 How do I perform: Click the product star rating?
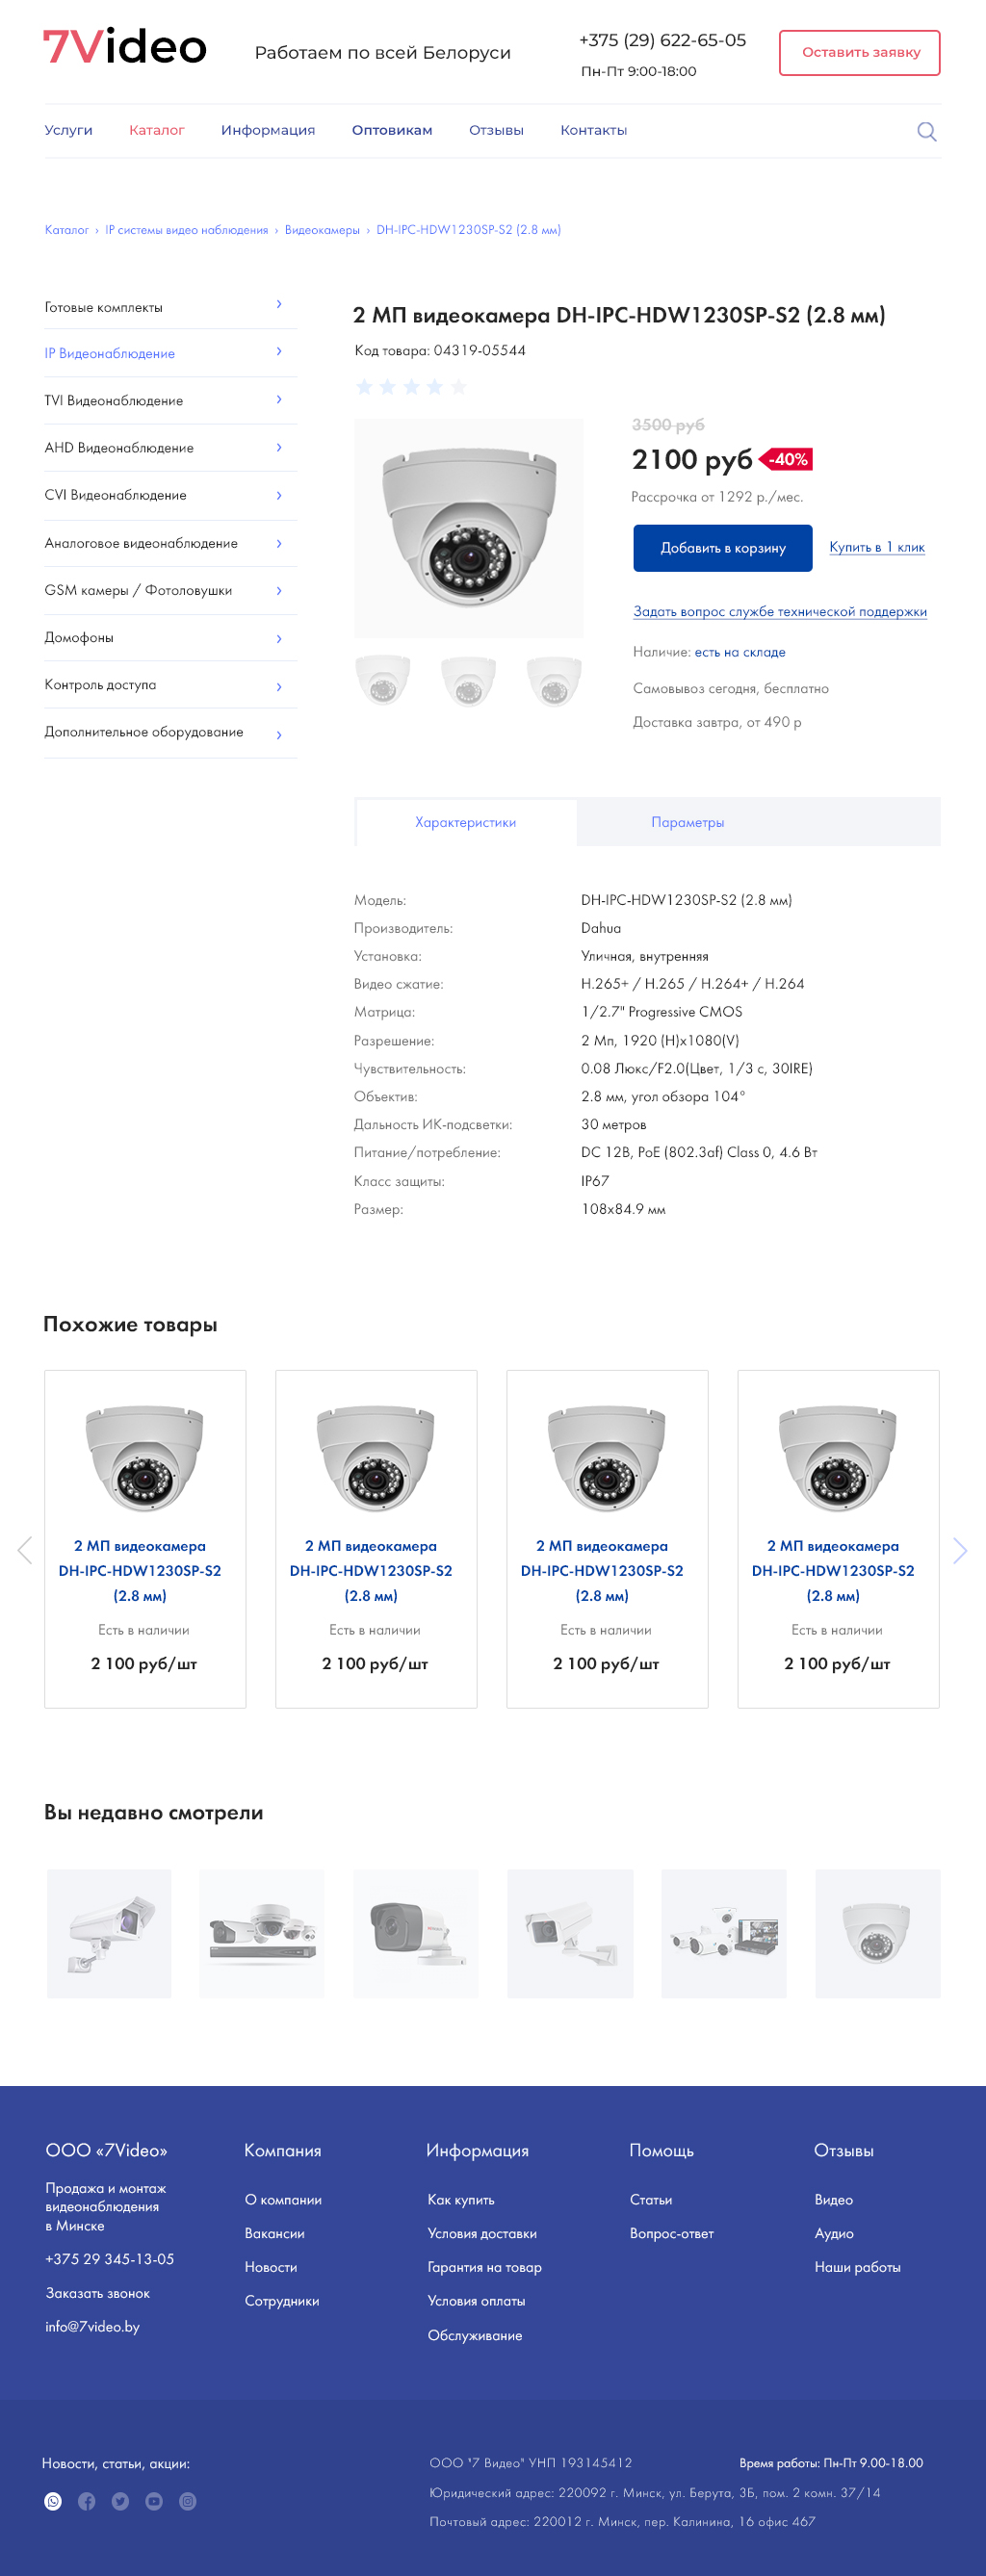(411, 387)
